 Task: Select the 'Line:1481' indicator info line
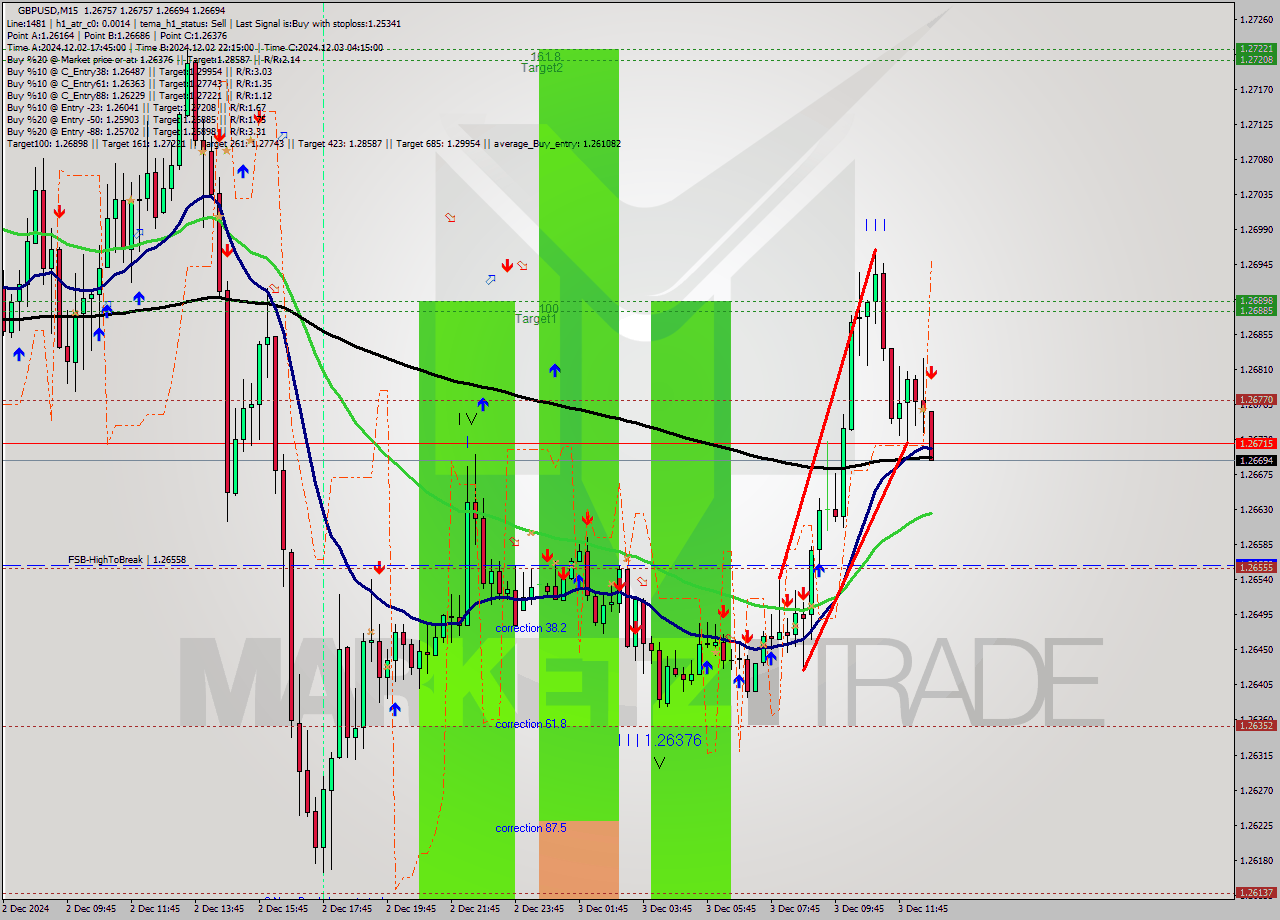[204, 23]
